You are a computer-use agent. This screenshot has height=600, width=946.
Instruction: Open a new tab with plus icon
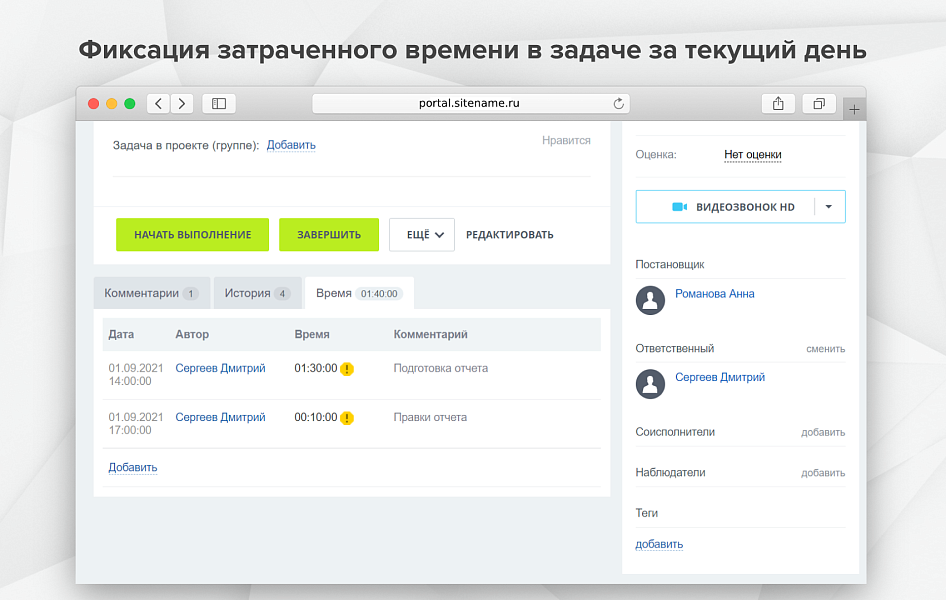click(854, 109)
